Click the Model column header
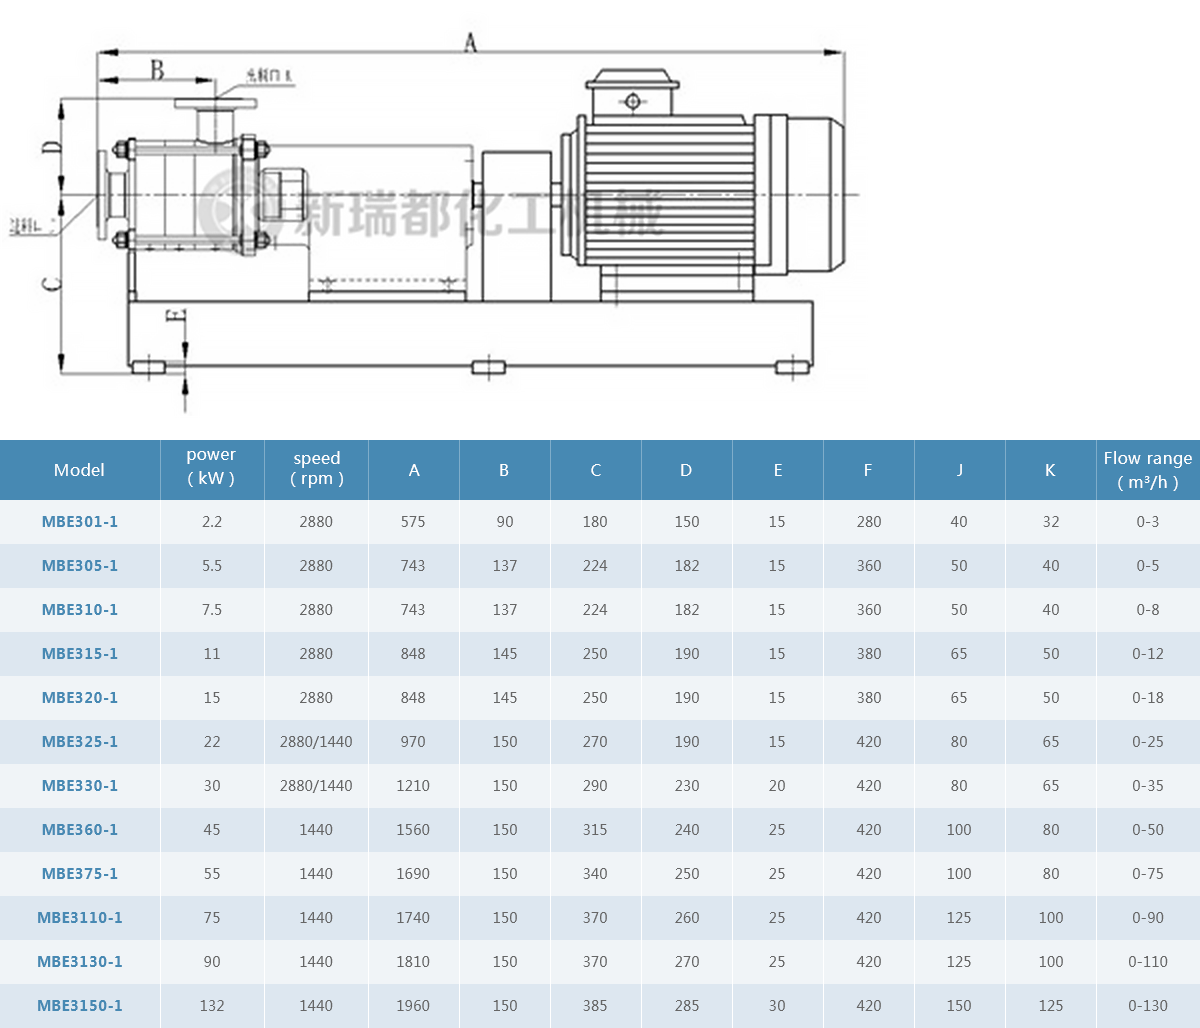Image resolution: width=1200 pixels, height=1028 pixels. (79, 470)
